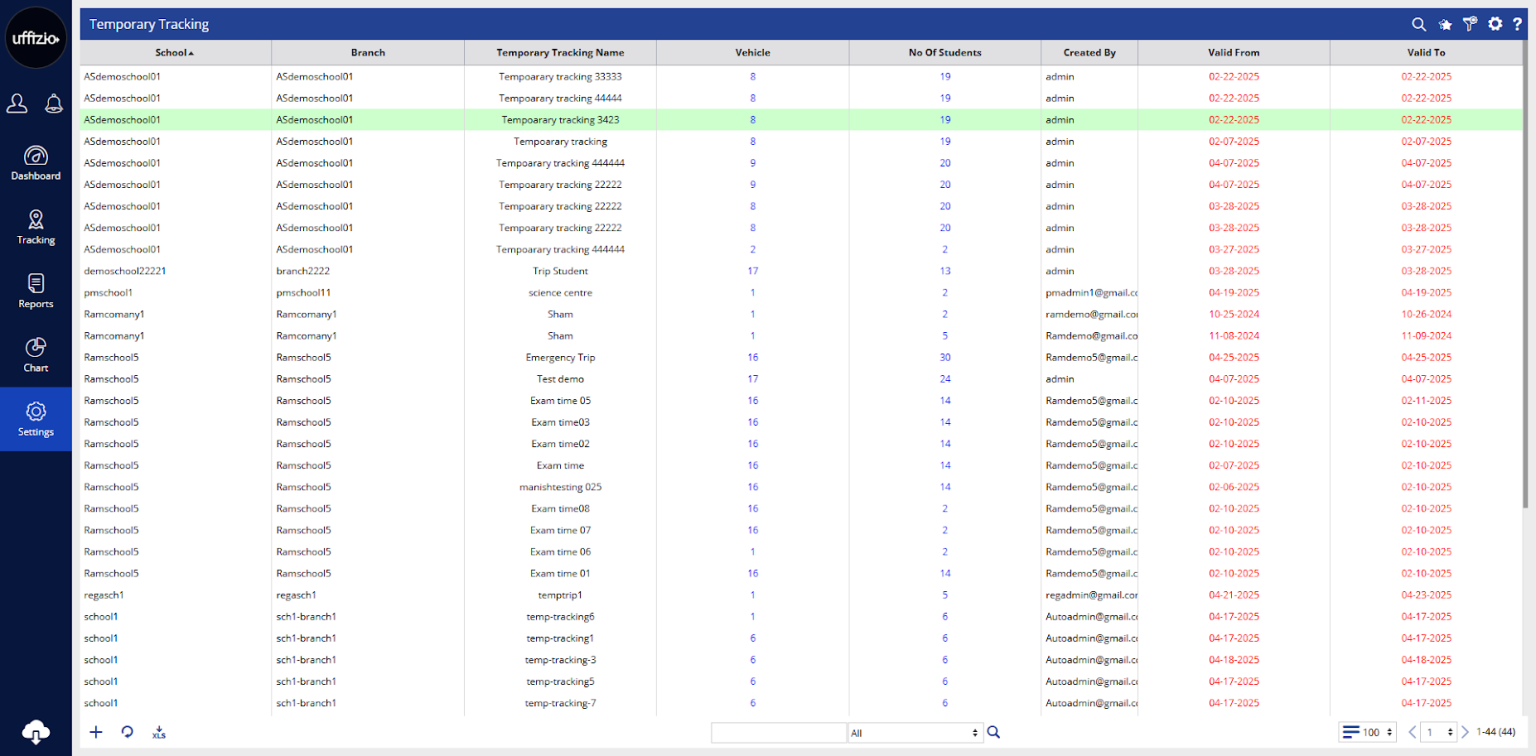This screenshot has width=1536, height=756.
Task: Export table to XLS file
Action: coord(159,732)
